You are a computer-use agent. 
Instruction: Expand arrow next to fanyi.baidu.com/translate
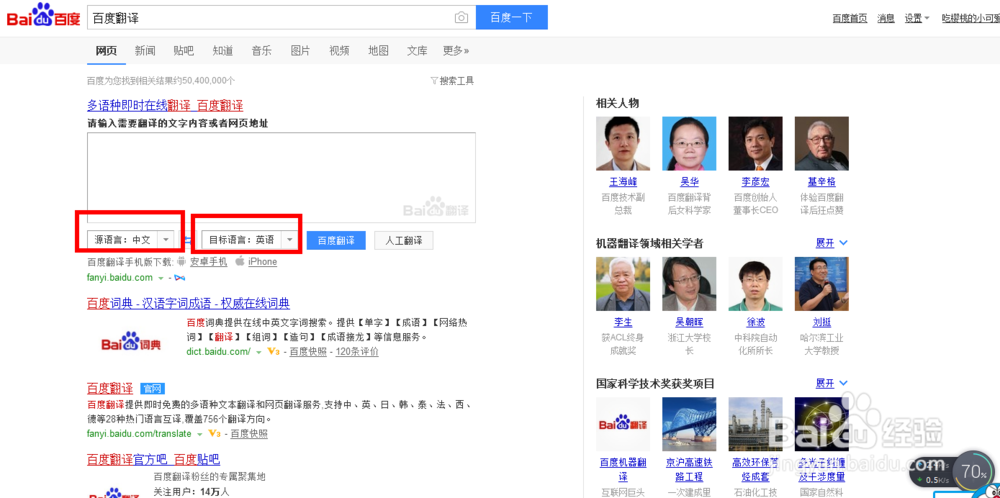tap(200, 434)
